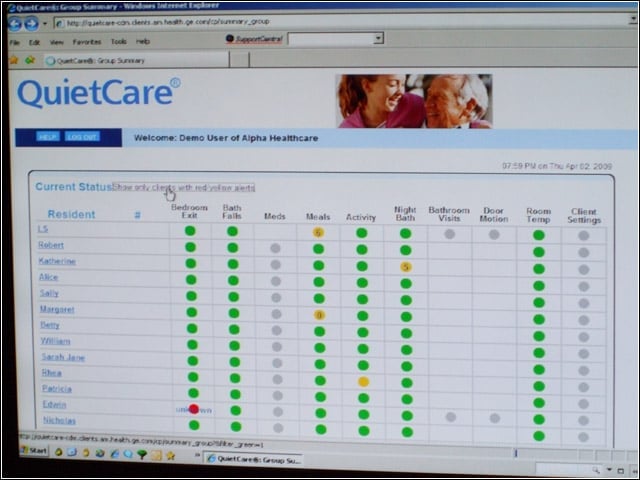Click Edwin's gray Bathroom Visits dot
Screen dimensions: 640x480
[x=451, y=417]
